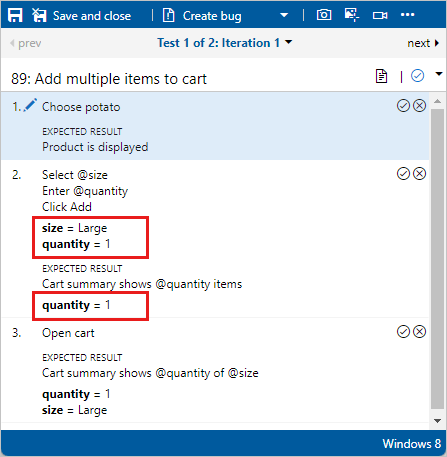Screen dimensions: 447x457
Task: Click the scrollbar down arrow
Action: coord(438,421)
